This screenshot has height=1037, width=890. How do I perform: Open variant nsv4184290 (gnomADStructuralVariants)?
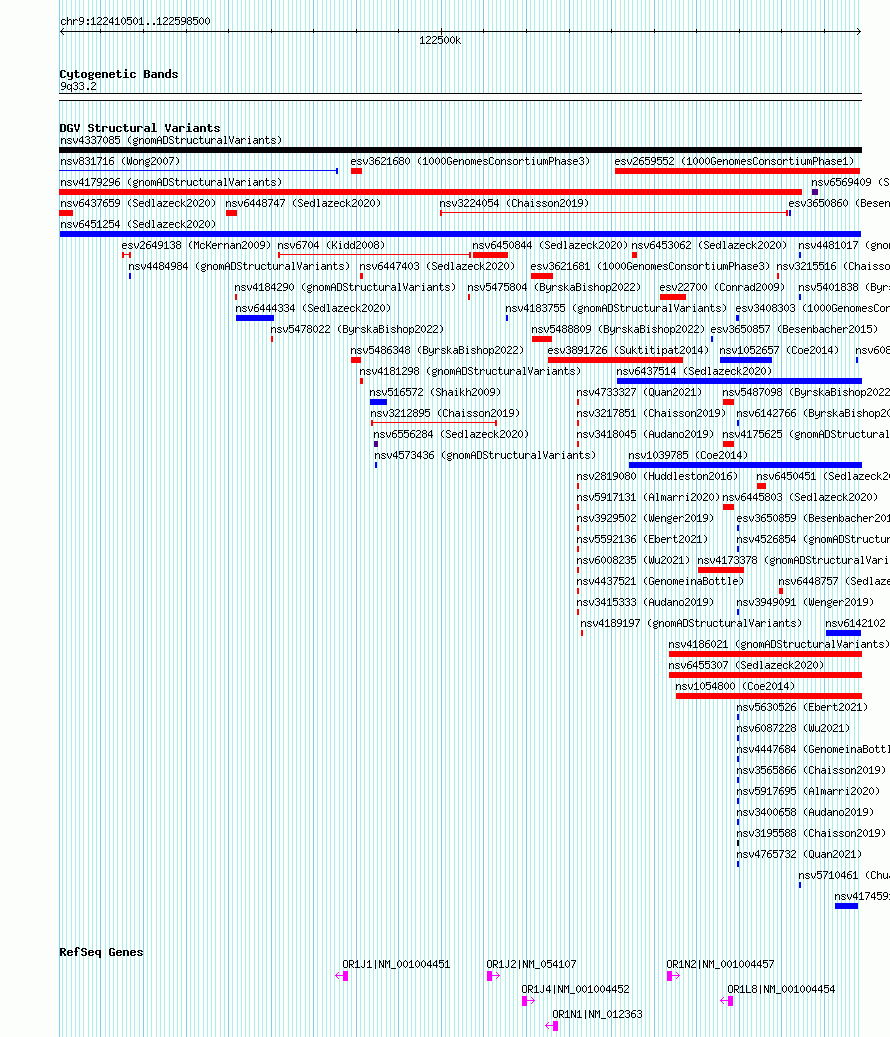(344, 288)
